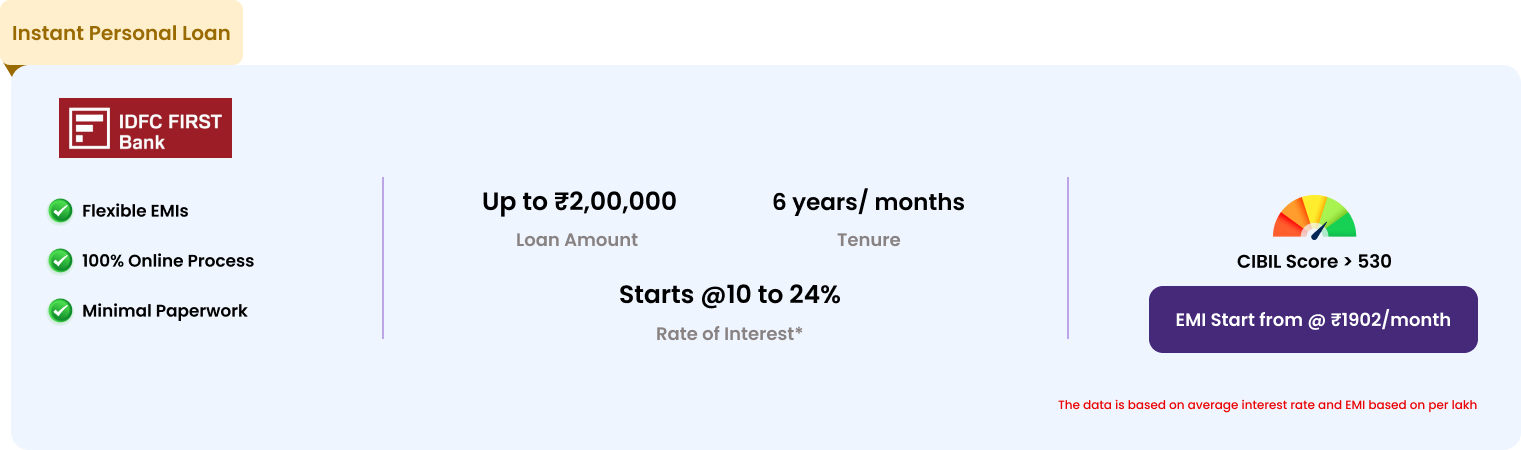Click green check icon beside Minimal Paperwork

[61, 311]
